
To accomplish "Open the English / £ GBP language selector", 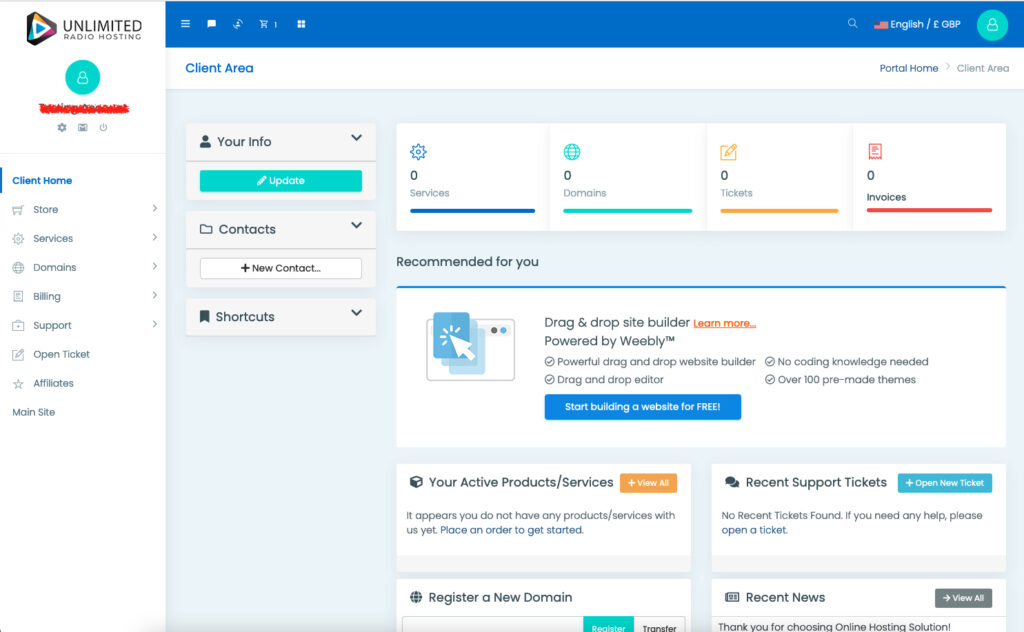I will pyautogui.click(x=917, y=24).
